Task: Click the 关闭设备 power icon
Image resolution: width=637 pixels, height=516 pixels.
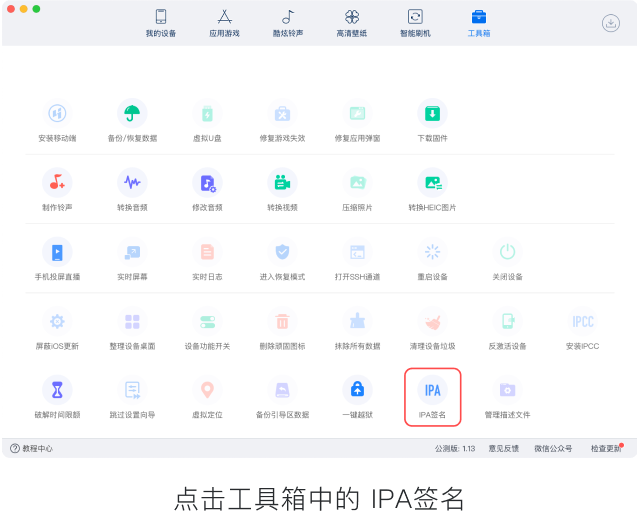Action: pos(507,252)
